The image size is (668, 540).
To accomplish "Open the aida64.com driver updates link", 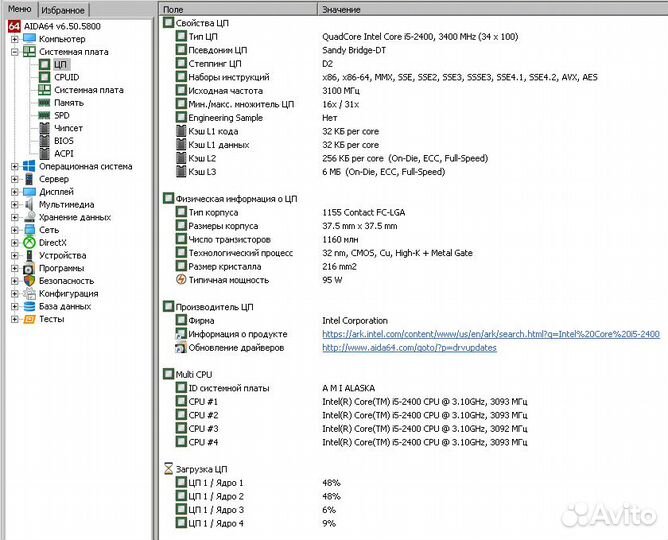I will [x=409, y=348].
